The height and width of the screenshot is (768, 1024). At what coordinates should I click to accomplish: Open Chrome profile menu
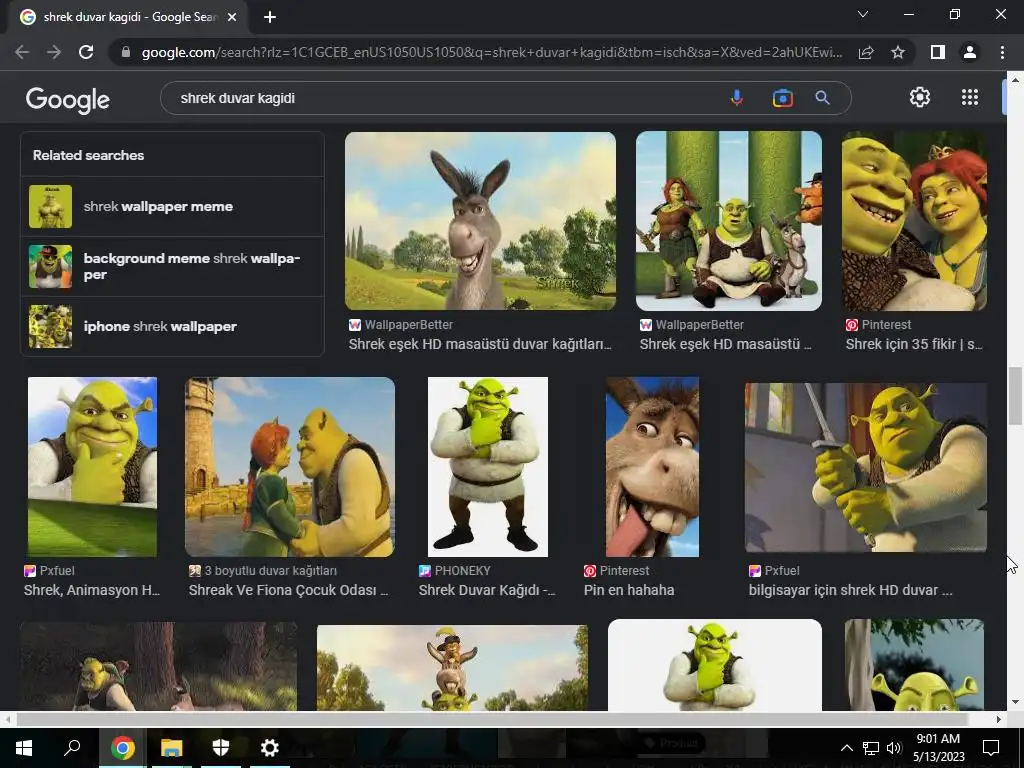click(x=970, y=52)
